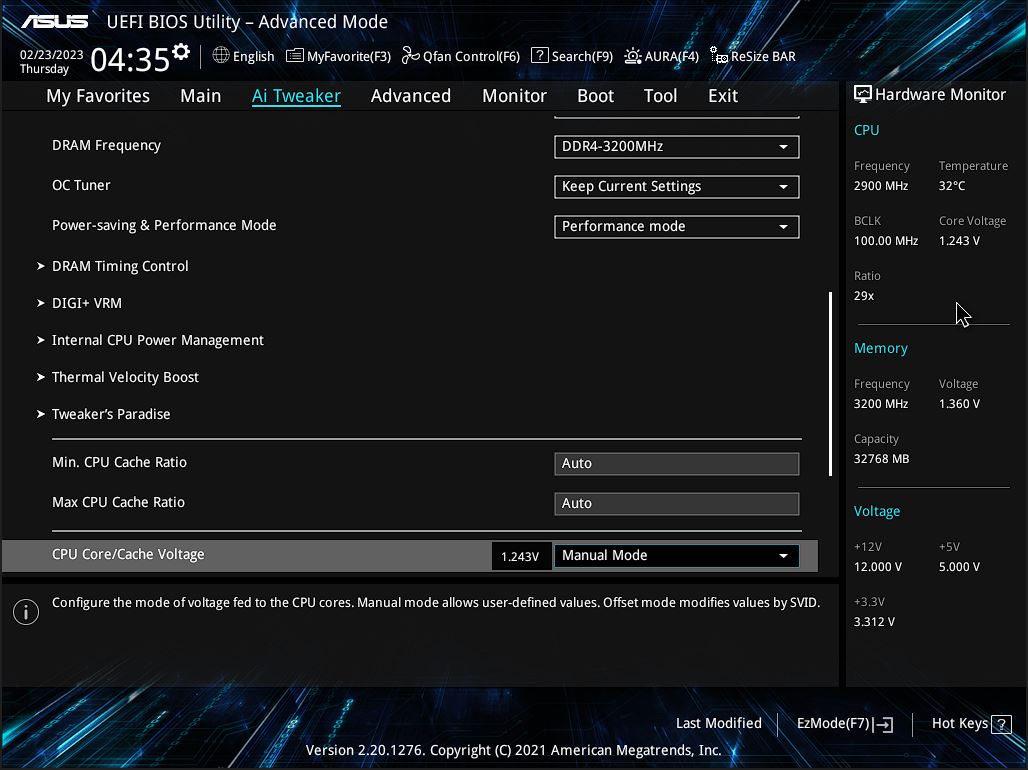
Task: Switch to the Boot tab
Action: coord(595,96)
